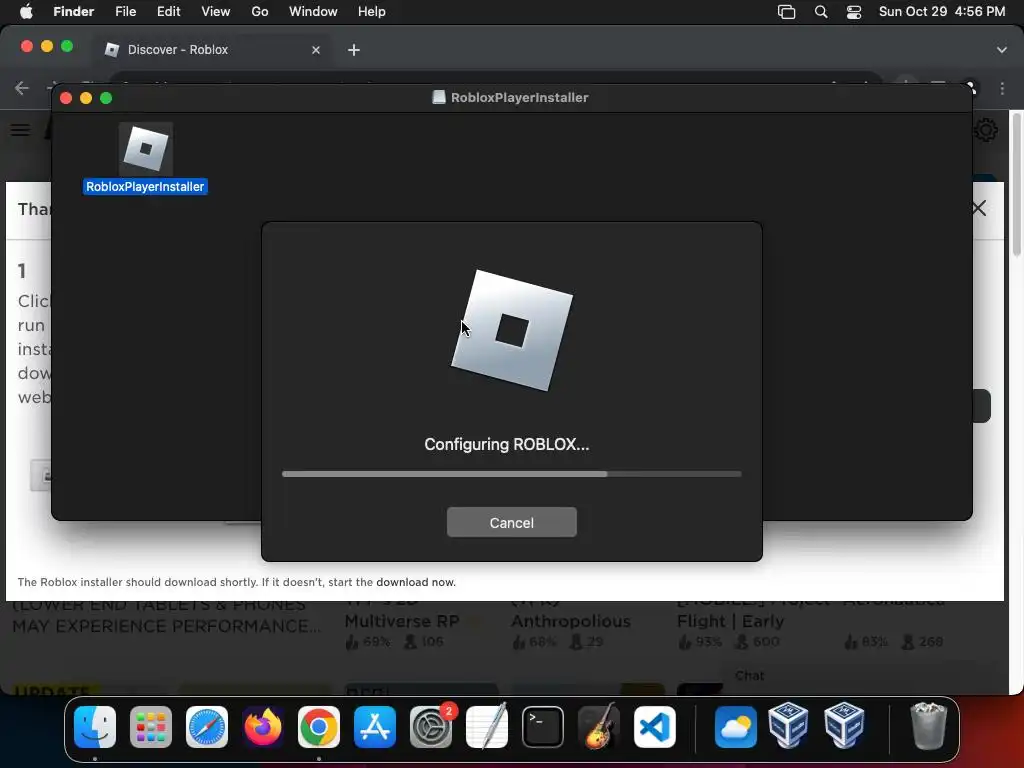Open Spotlight search in menu bar

tap(821, 12)
